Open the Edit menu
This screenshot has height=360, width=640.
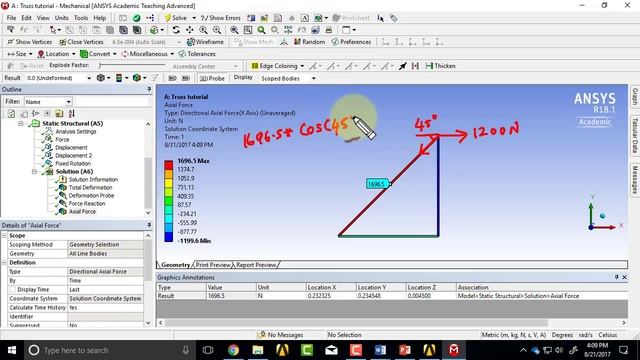26,18
